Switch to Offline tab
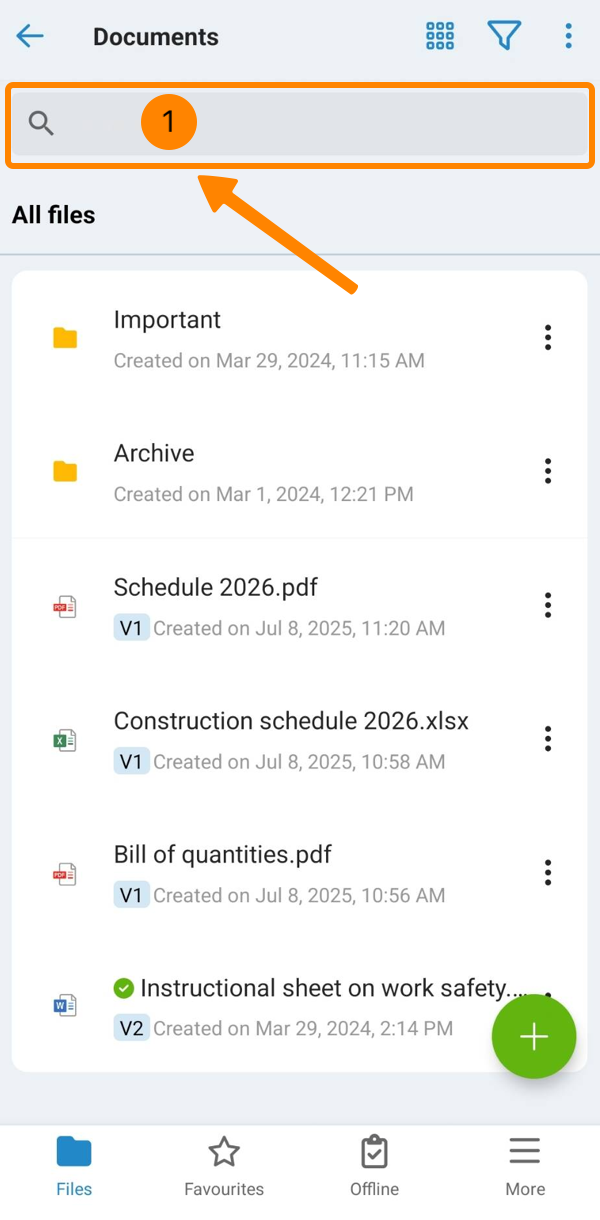This screenshot has height=1220, width=600. (x=374, y=1166)
